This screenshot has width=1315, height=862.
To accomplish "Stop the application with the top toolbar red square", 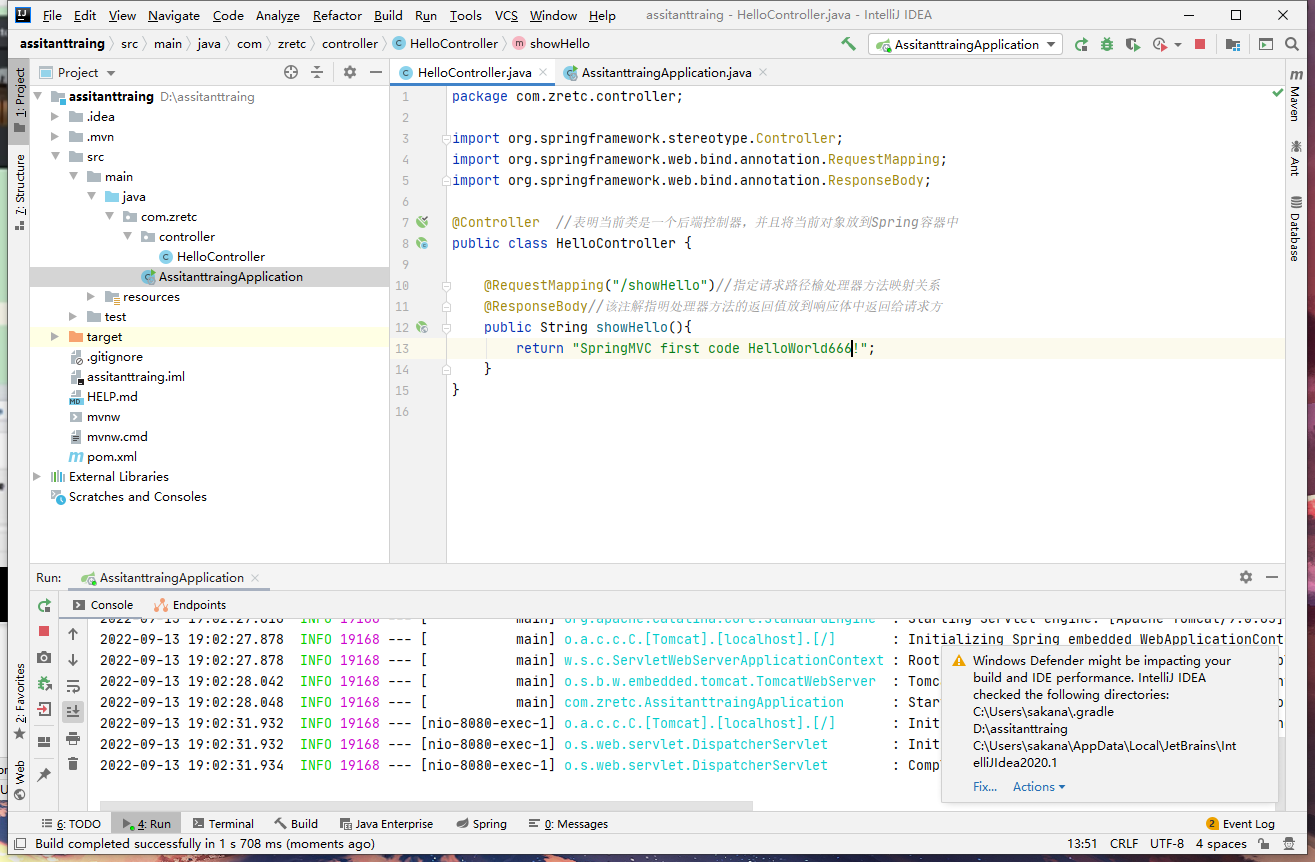I will tap(1200, 44).
